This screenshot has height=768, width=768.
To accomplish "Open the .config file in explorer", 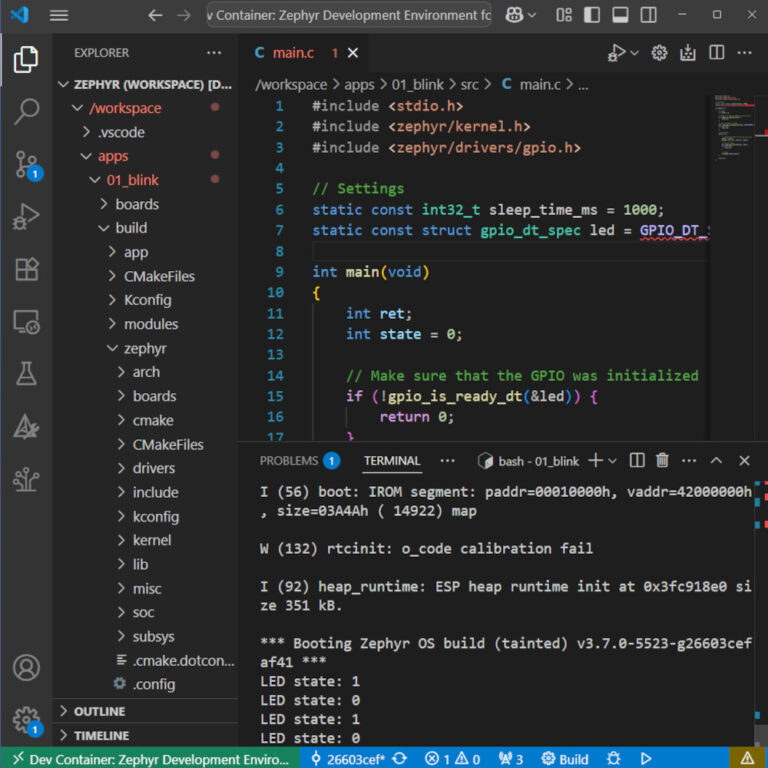I will [153, 684].
